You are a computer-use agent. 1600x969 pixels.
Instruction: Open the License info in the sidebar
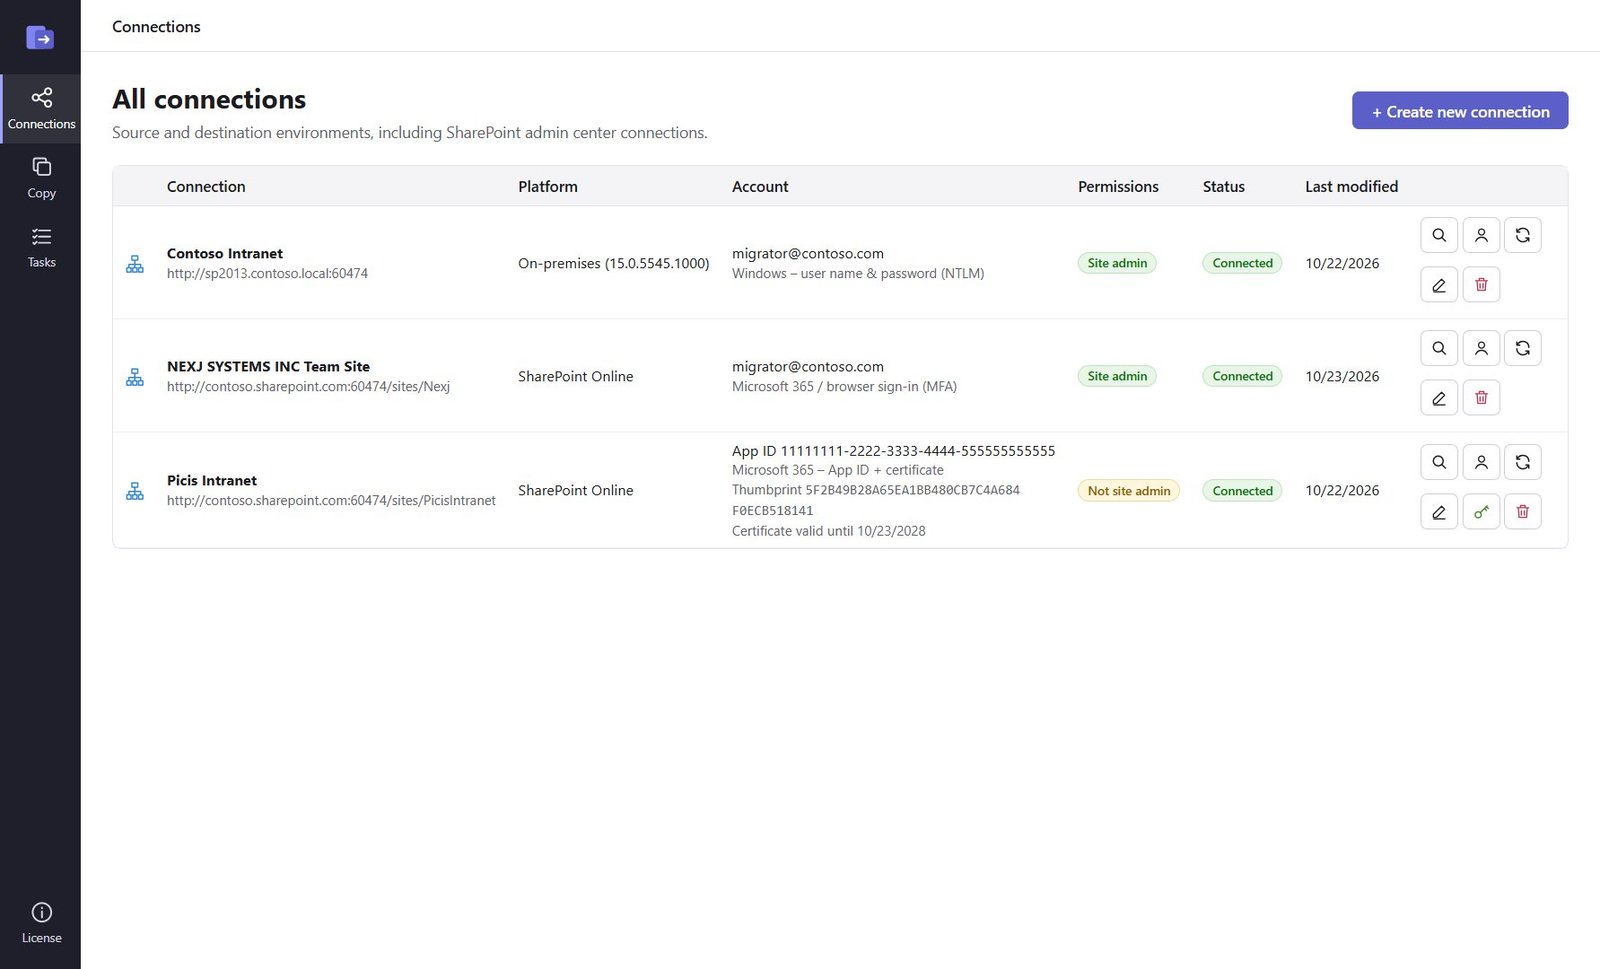(41, 923)
